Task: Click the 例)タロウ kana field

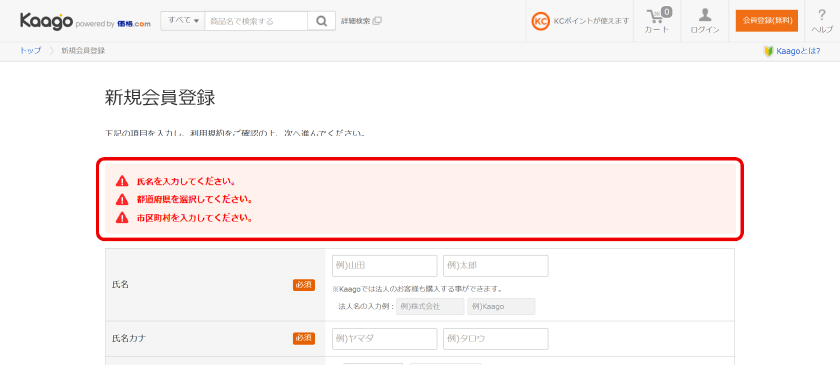Action: coord(496,339)
